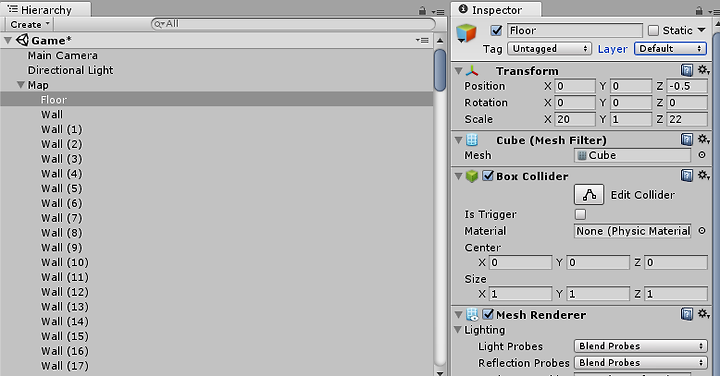This screenshot has height=376, width=720.
Task: Click the object name field Floor
Action: 575,30
